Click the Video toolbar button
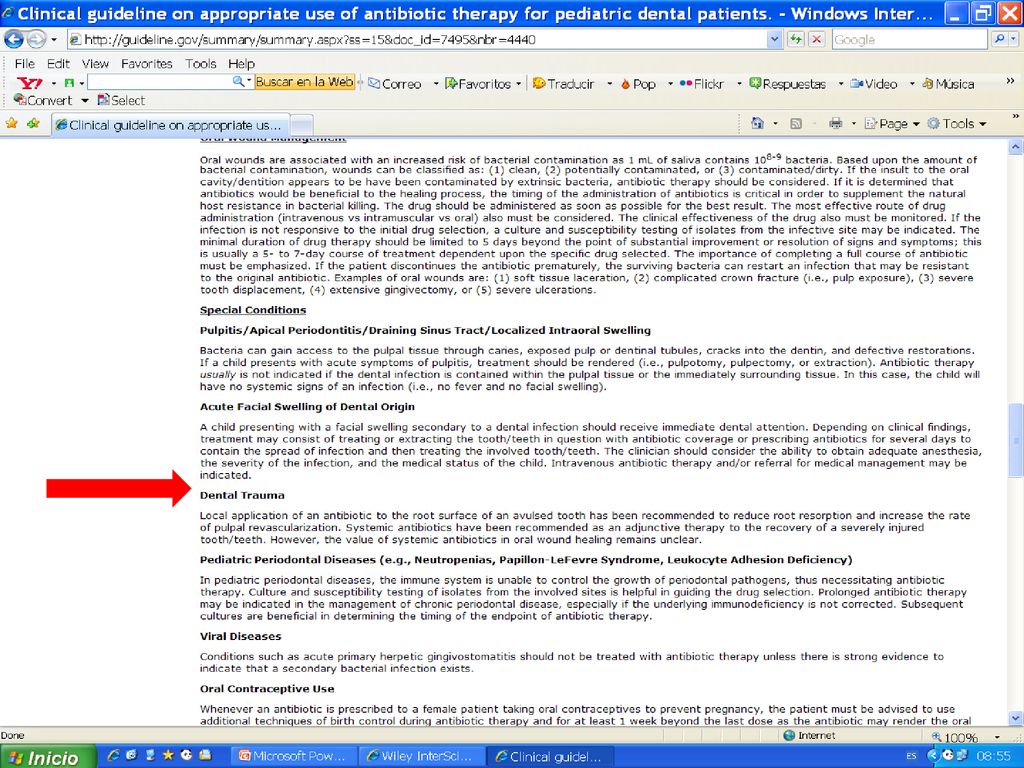Image resolution: width=1024 pixels, height=768 pixels. tap(874, 84)
